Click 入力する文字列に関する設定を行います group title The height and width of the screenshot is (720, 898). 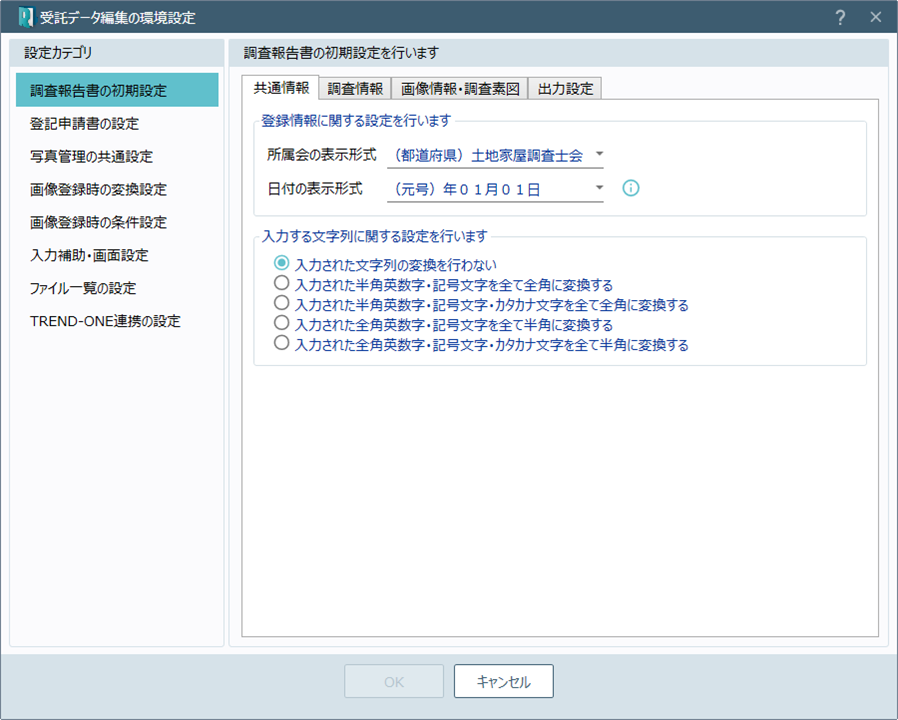point(375,236)
